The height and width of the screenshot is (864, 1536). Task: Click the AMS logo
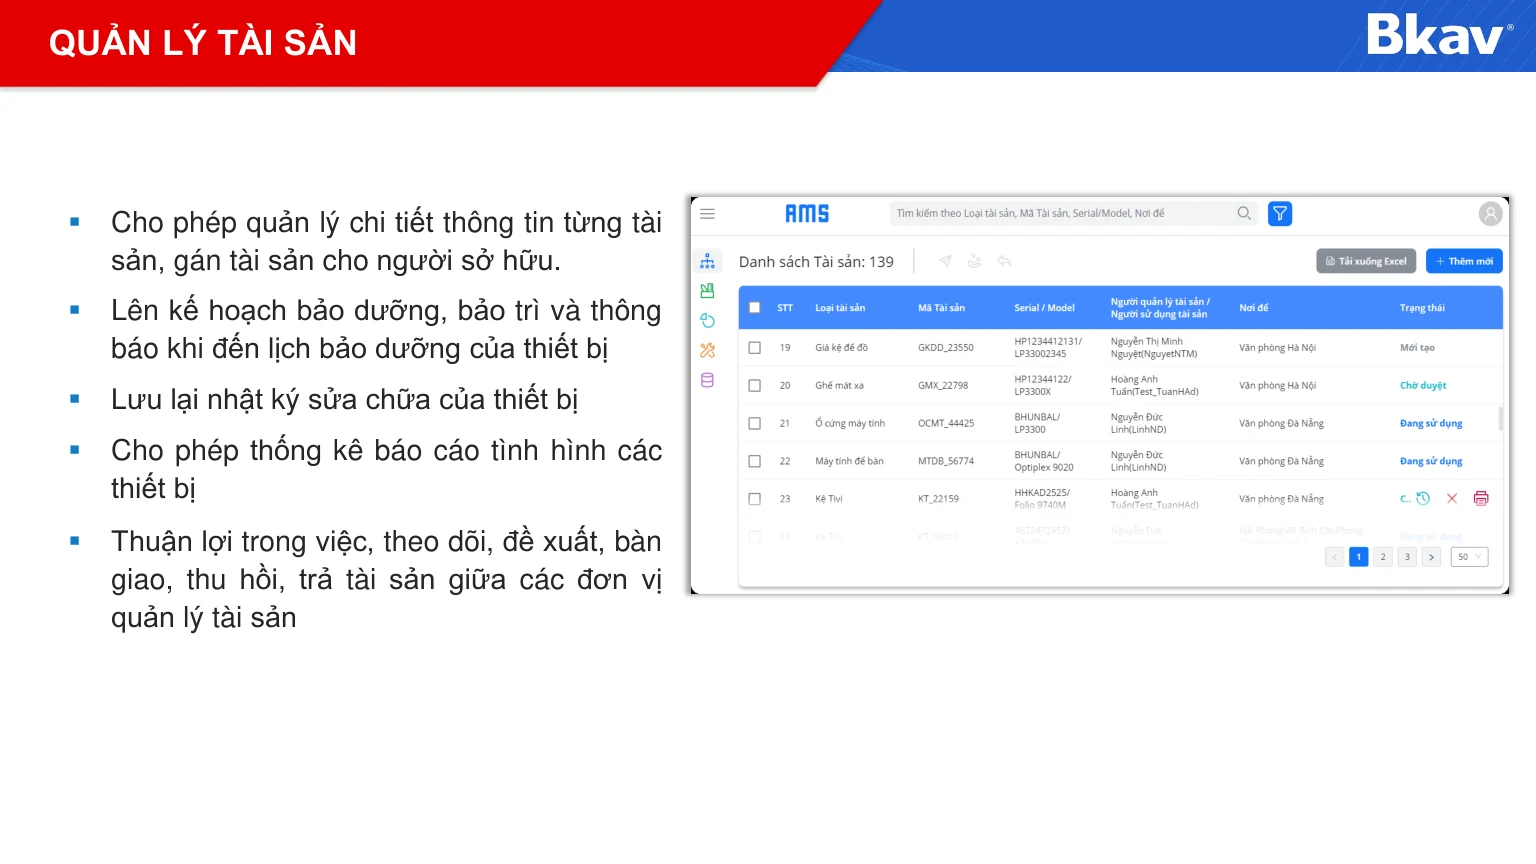coord(807,214)
